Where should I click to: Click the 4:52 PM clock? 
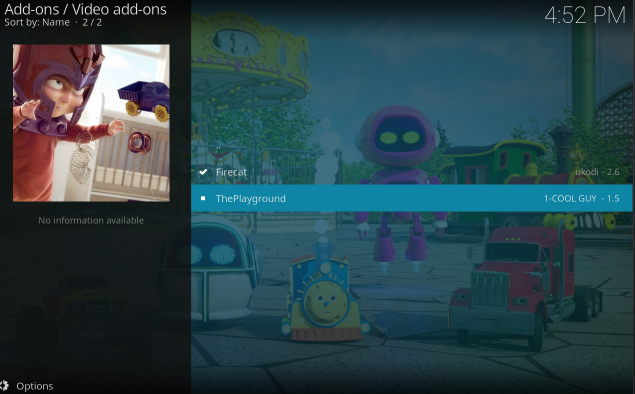tap(585, 15)
